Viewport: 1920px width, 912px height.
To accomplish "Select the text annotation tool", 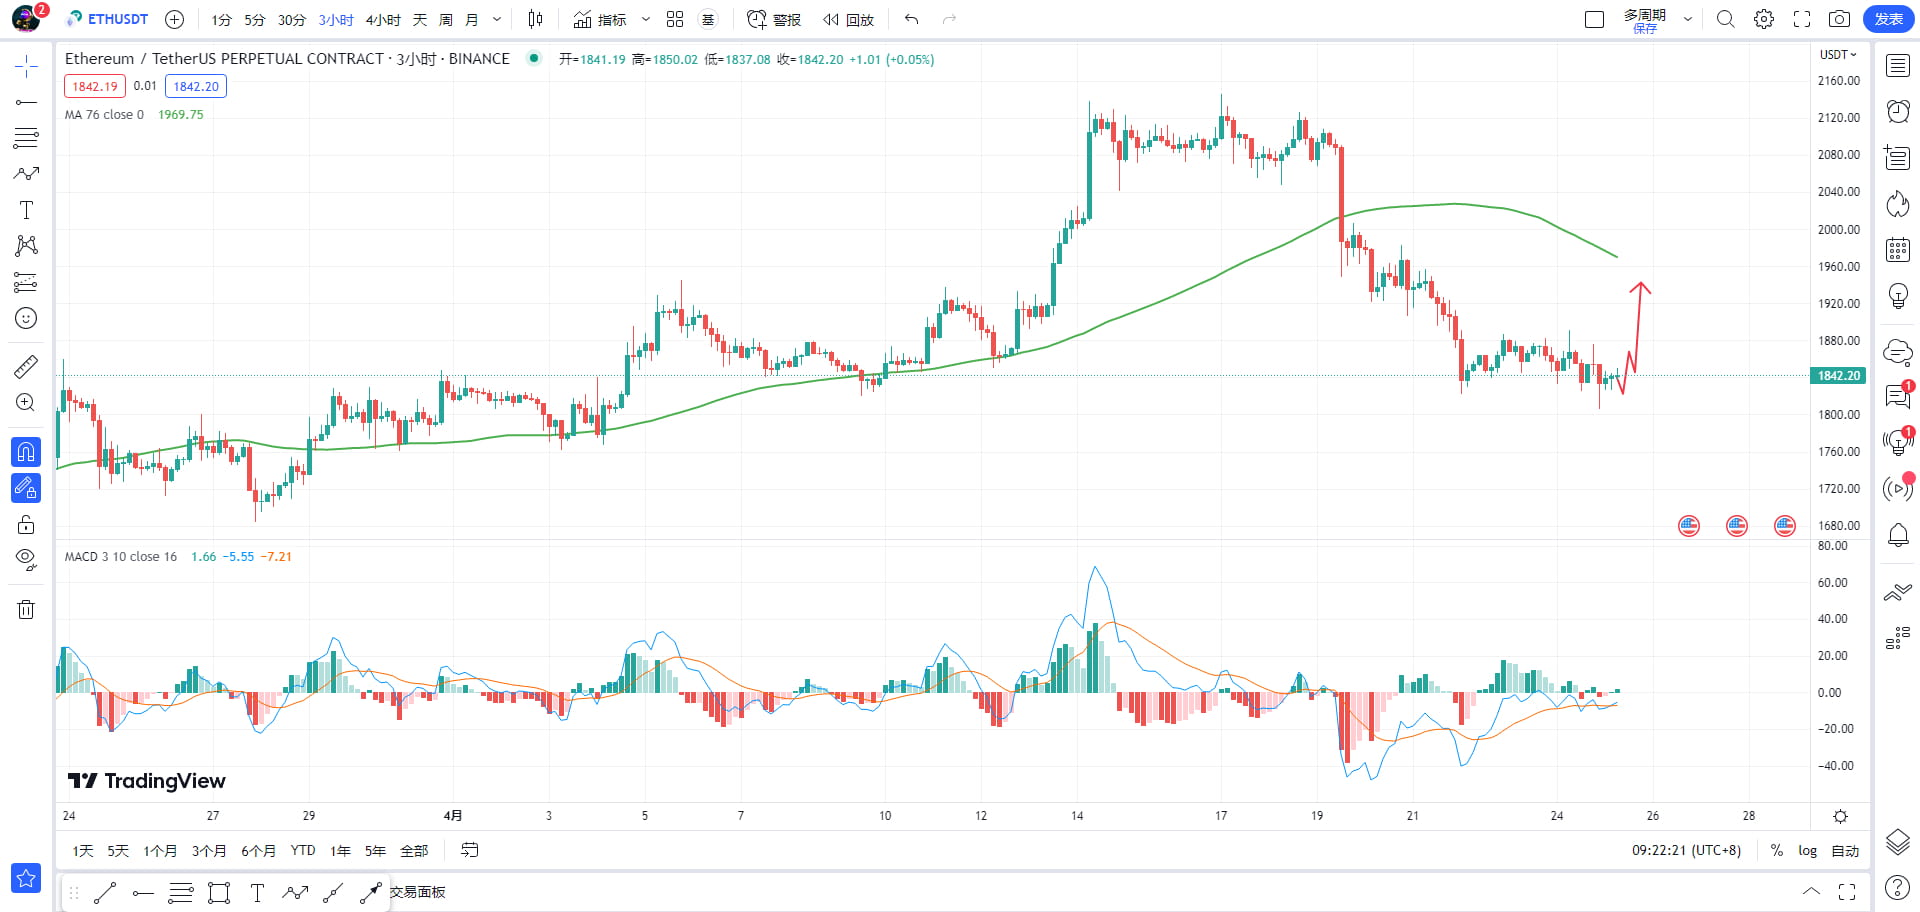I will (x=26, y=210).
